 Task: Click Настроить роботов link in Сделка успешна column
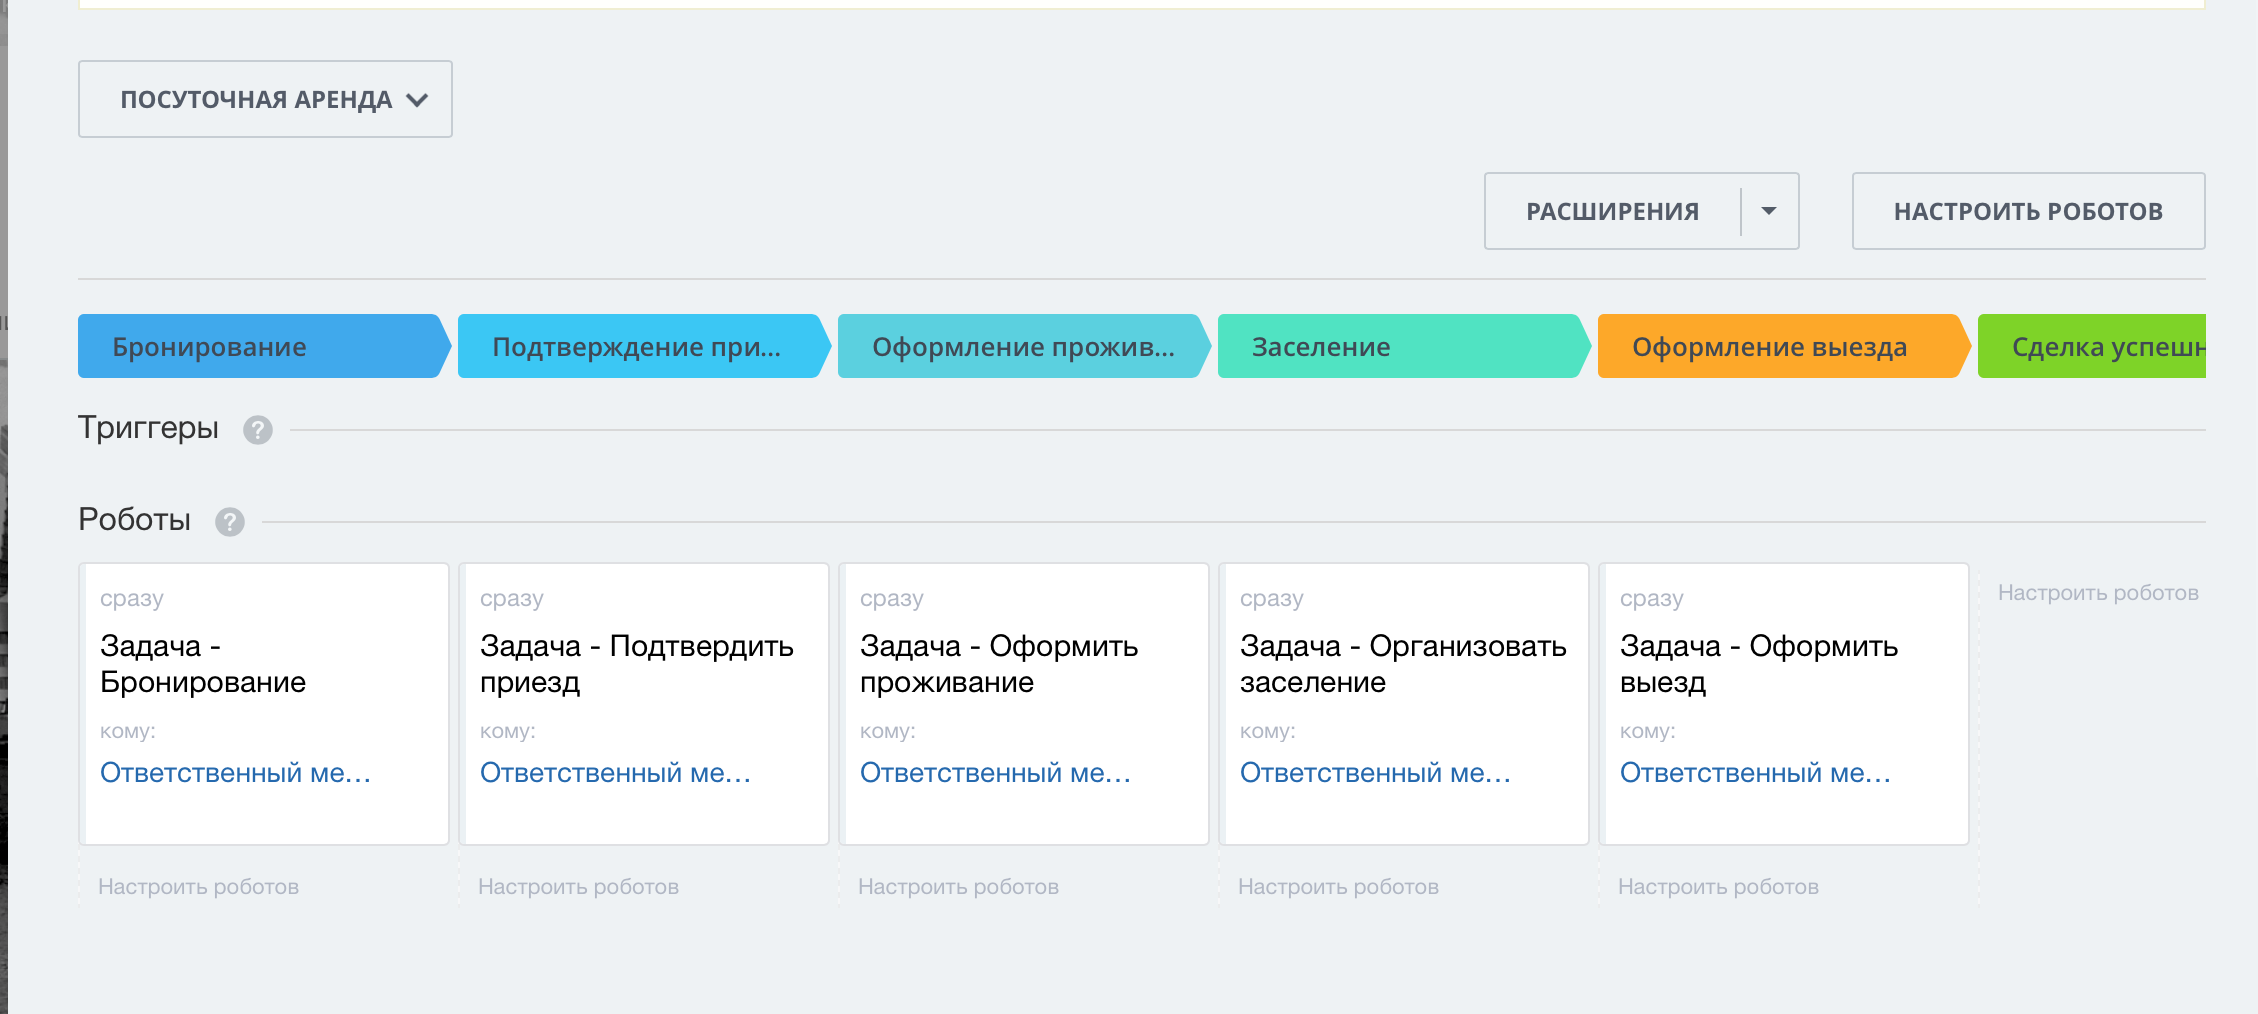2098,593
